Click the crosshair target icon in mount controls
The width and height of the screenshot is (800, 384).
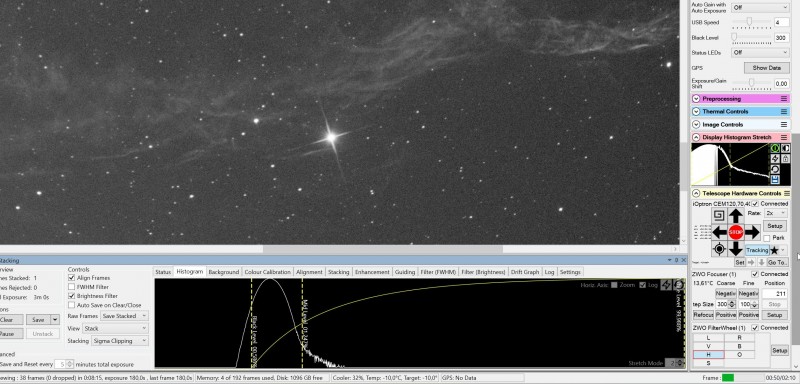point(719,249)
